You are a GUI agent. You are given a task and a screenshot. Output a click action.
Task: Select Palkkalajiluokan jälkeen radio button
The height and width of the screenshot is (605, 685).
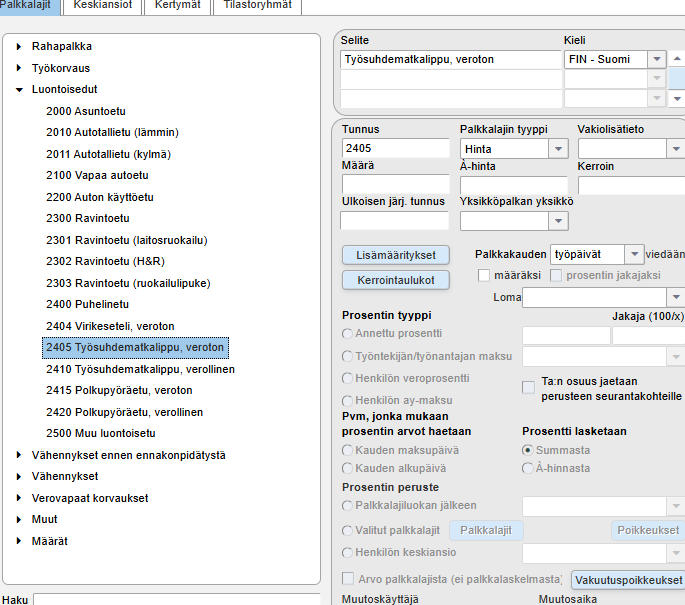(347, 506)
